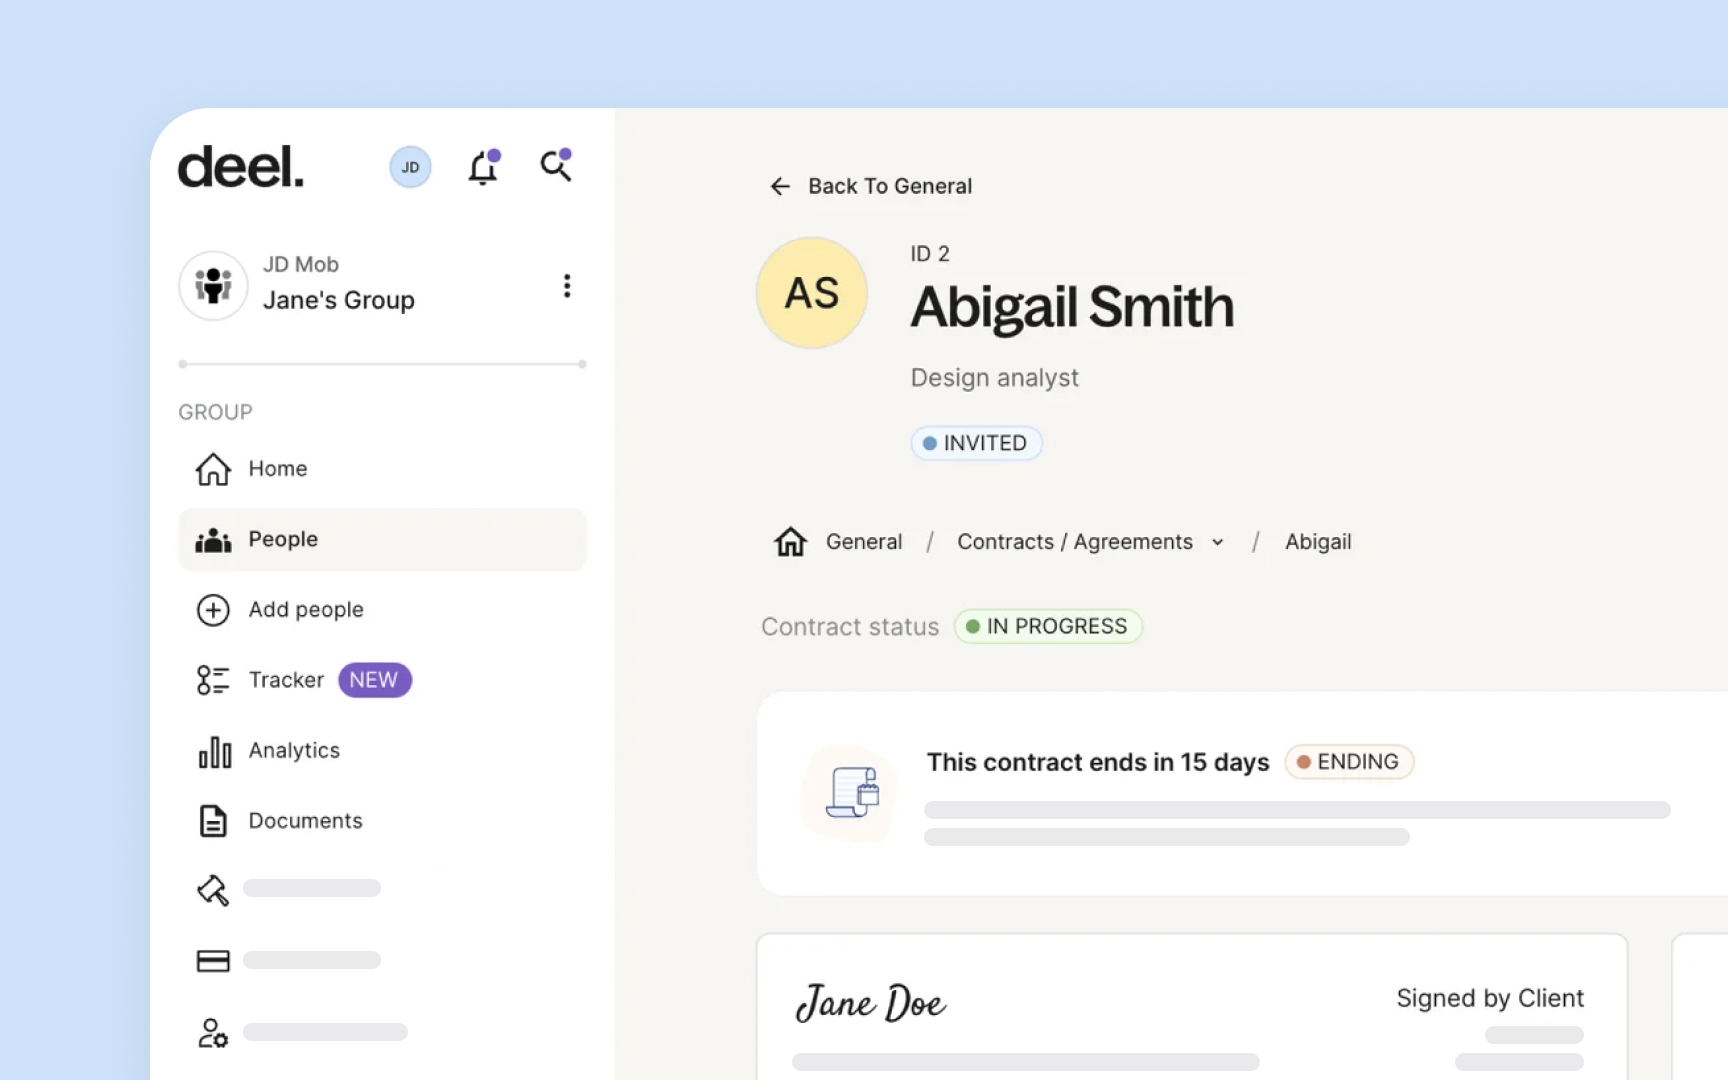
Task: Click the home icon in breadcrumb
Action: click(790, 542)
